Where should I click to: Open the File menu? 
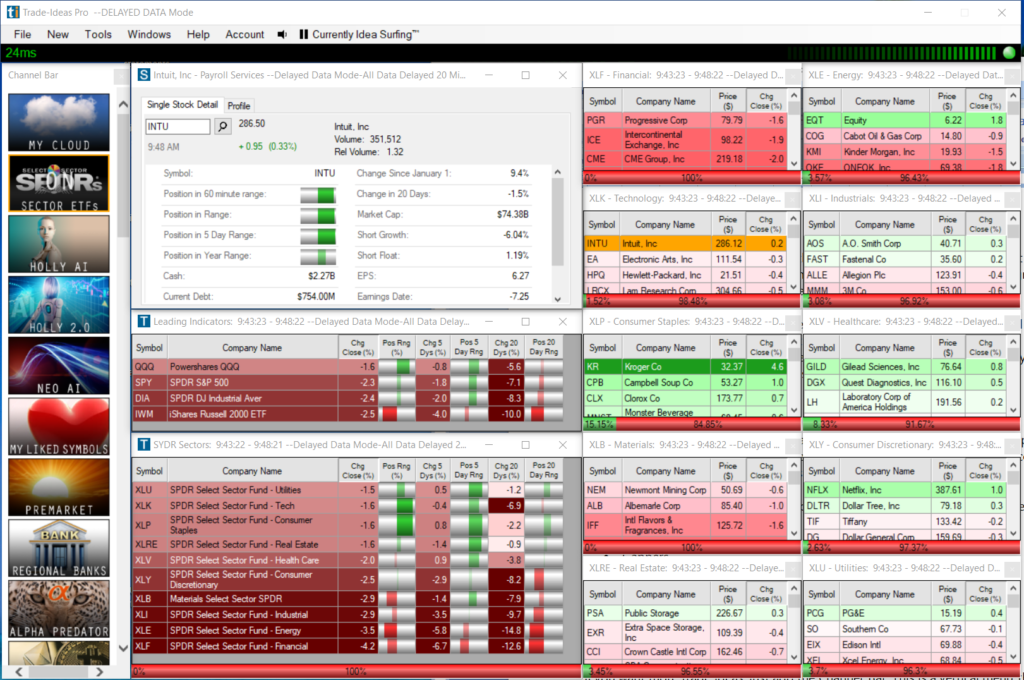point(22,35)
